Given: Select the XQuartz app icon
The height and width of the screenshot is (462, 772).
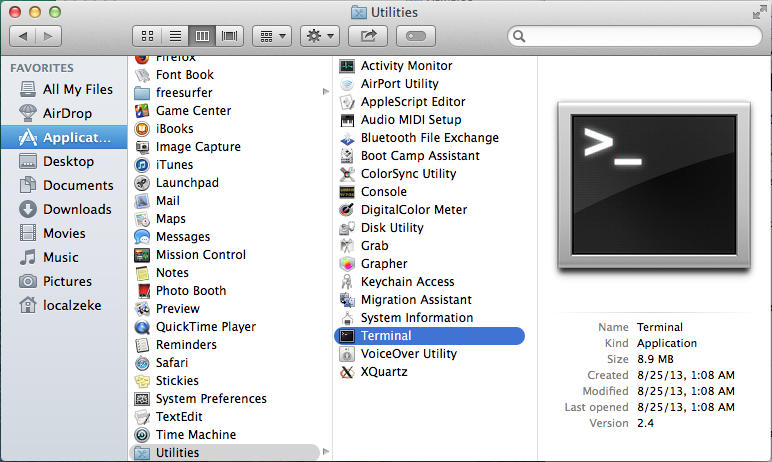Looking at the screenshot, I should click(347, 372).
